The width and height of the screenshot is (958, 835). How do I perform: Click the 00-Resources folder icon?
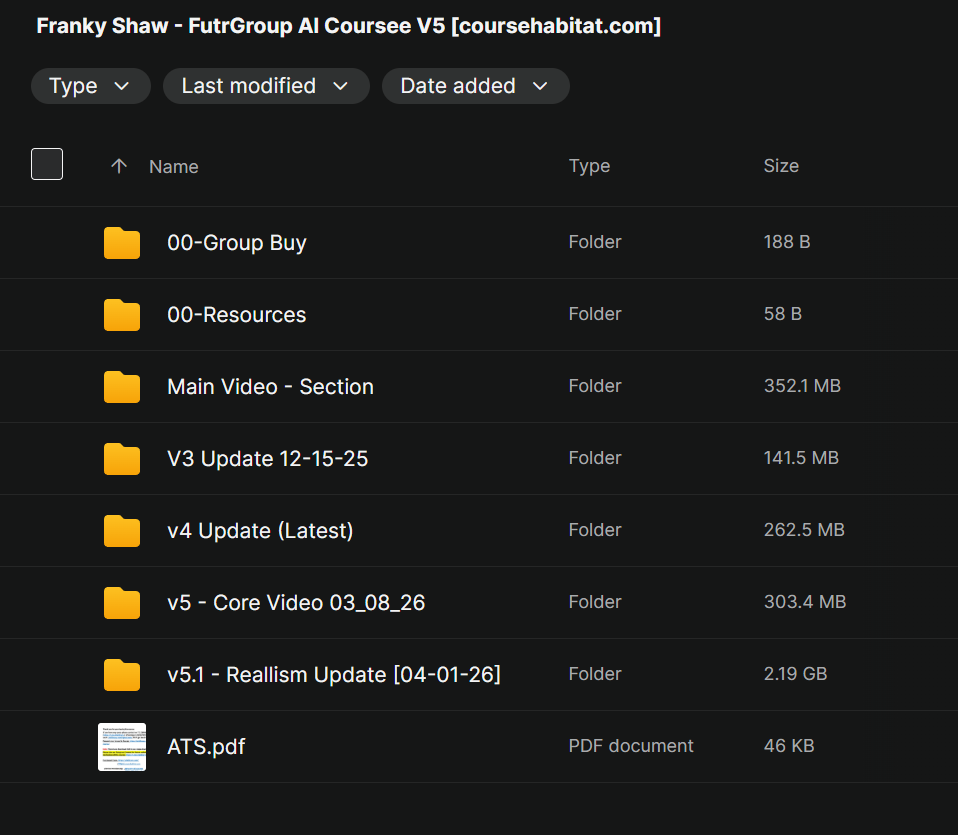122,315
